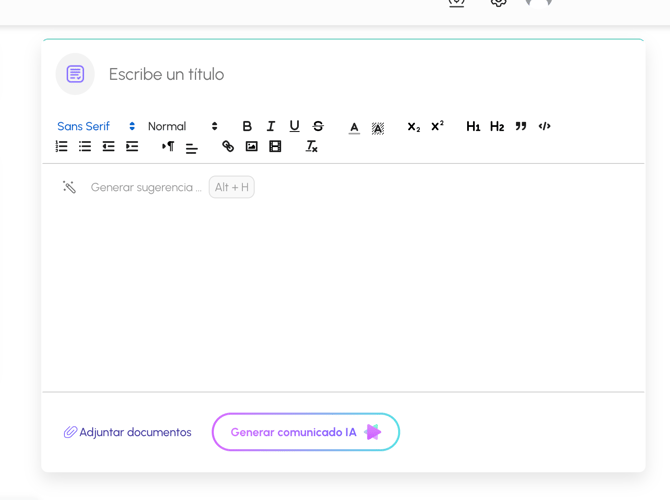Screen dimensions: 670x500
Task: Open the text color picker
Action: (x=354, y=127)
